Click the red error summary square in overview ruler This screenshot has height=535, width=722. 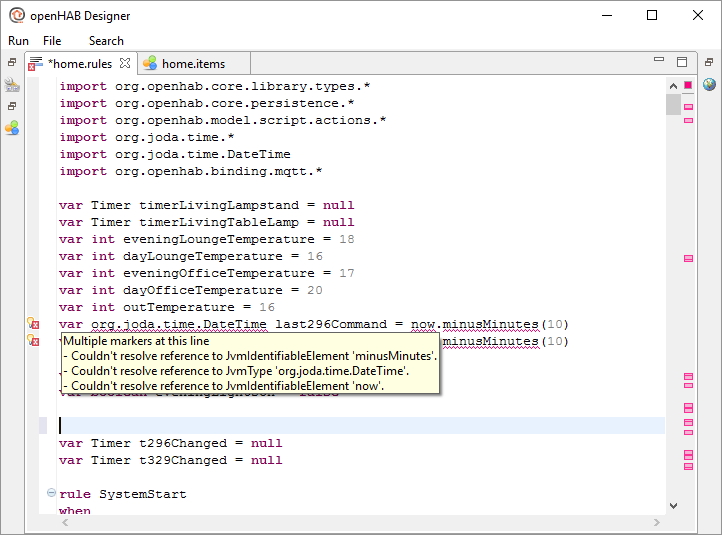688,85
